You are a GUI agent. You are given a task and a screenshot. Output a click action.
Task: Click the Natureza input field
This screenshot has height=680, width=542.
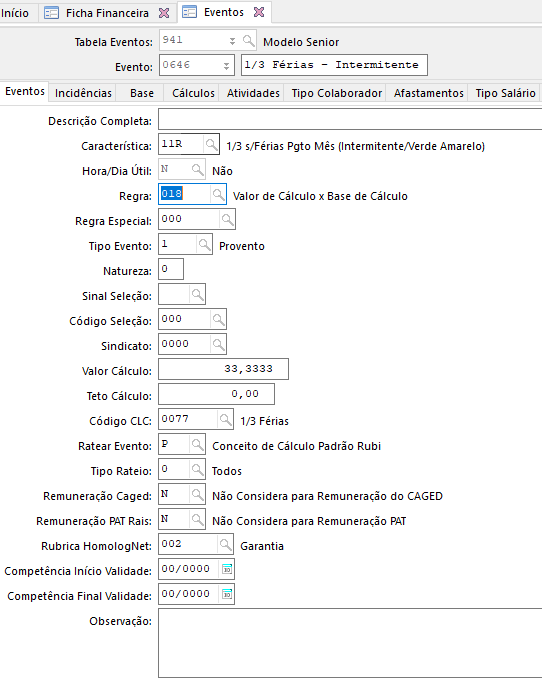click(x=171, y=269)
